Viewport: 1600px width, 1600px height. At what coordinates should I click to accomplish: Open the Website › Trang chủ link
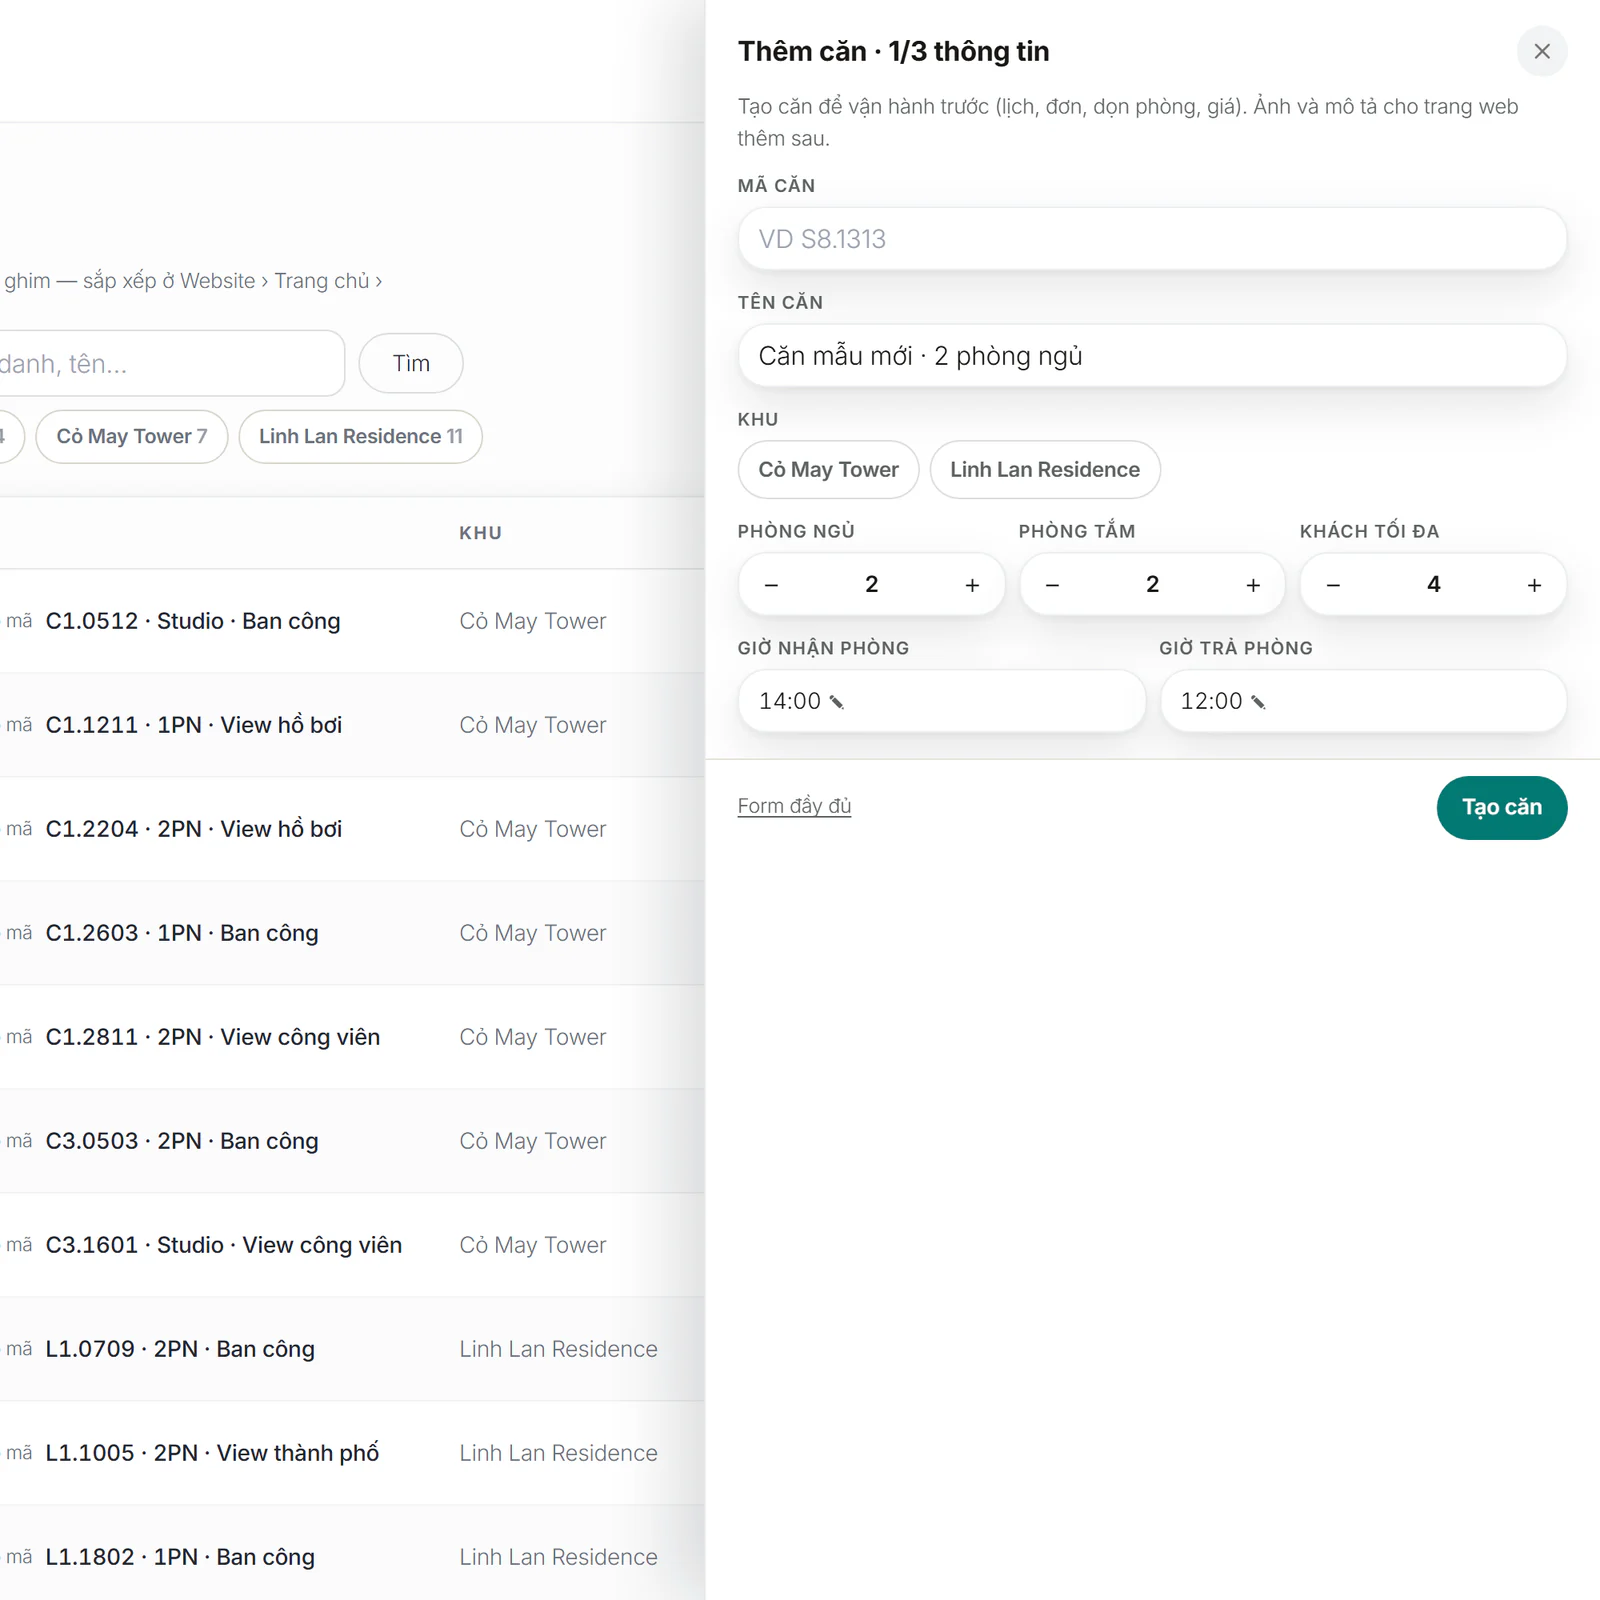pyautogui.click(x=281, y=281)
